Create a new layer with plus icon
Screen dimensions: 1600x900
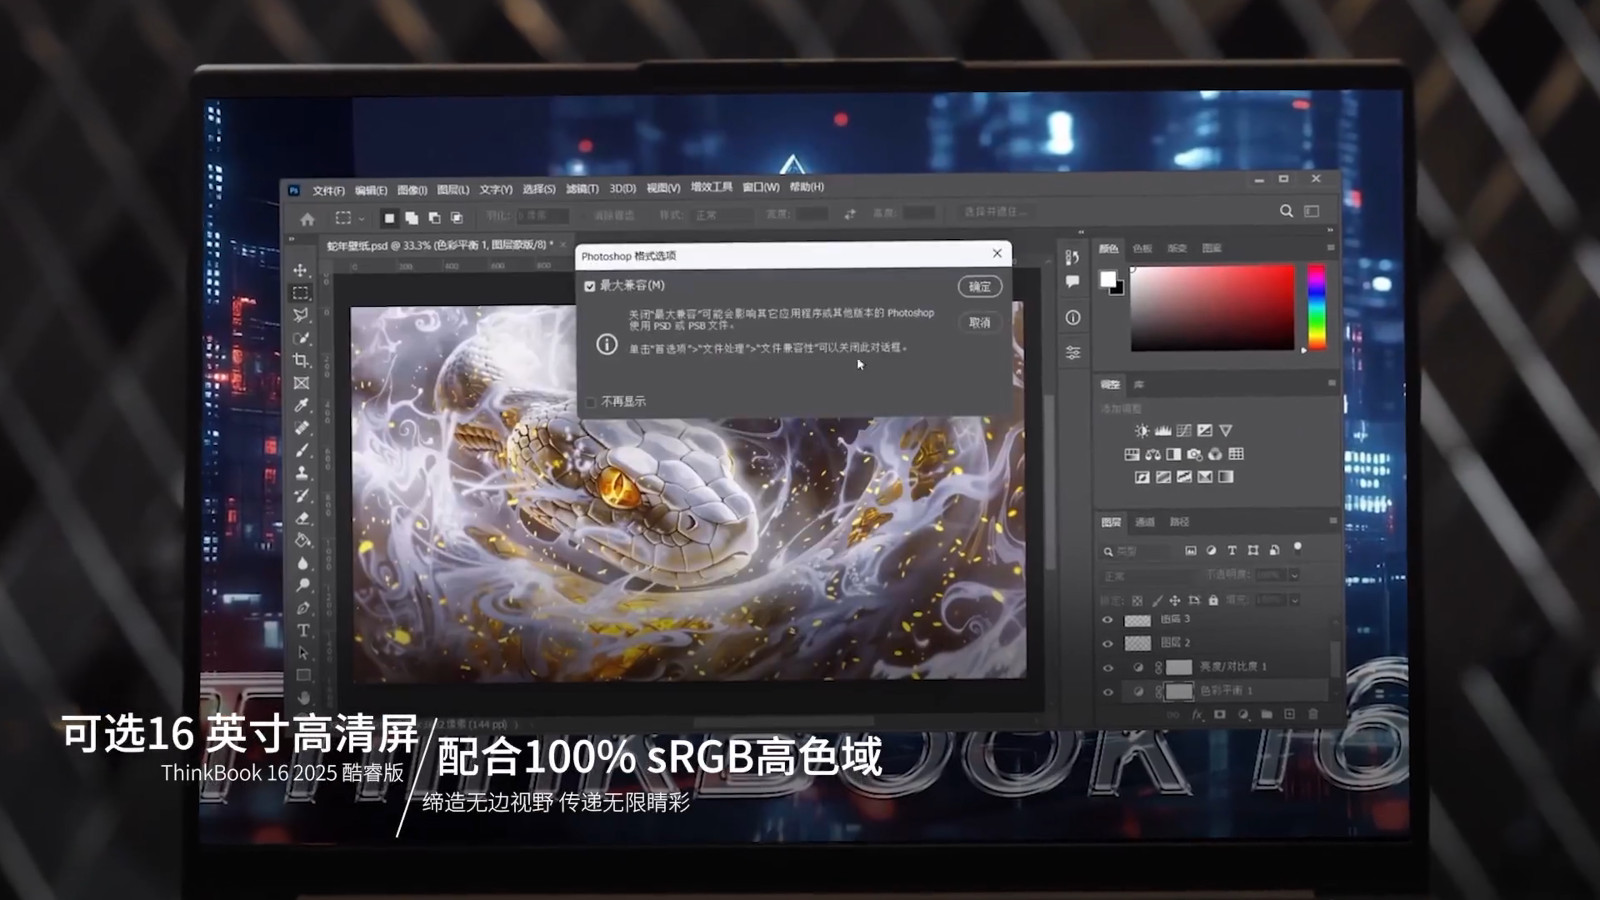click(x=1289, y=714)
